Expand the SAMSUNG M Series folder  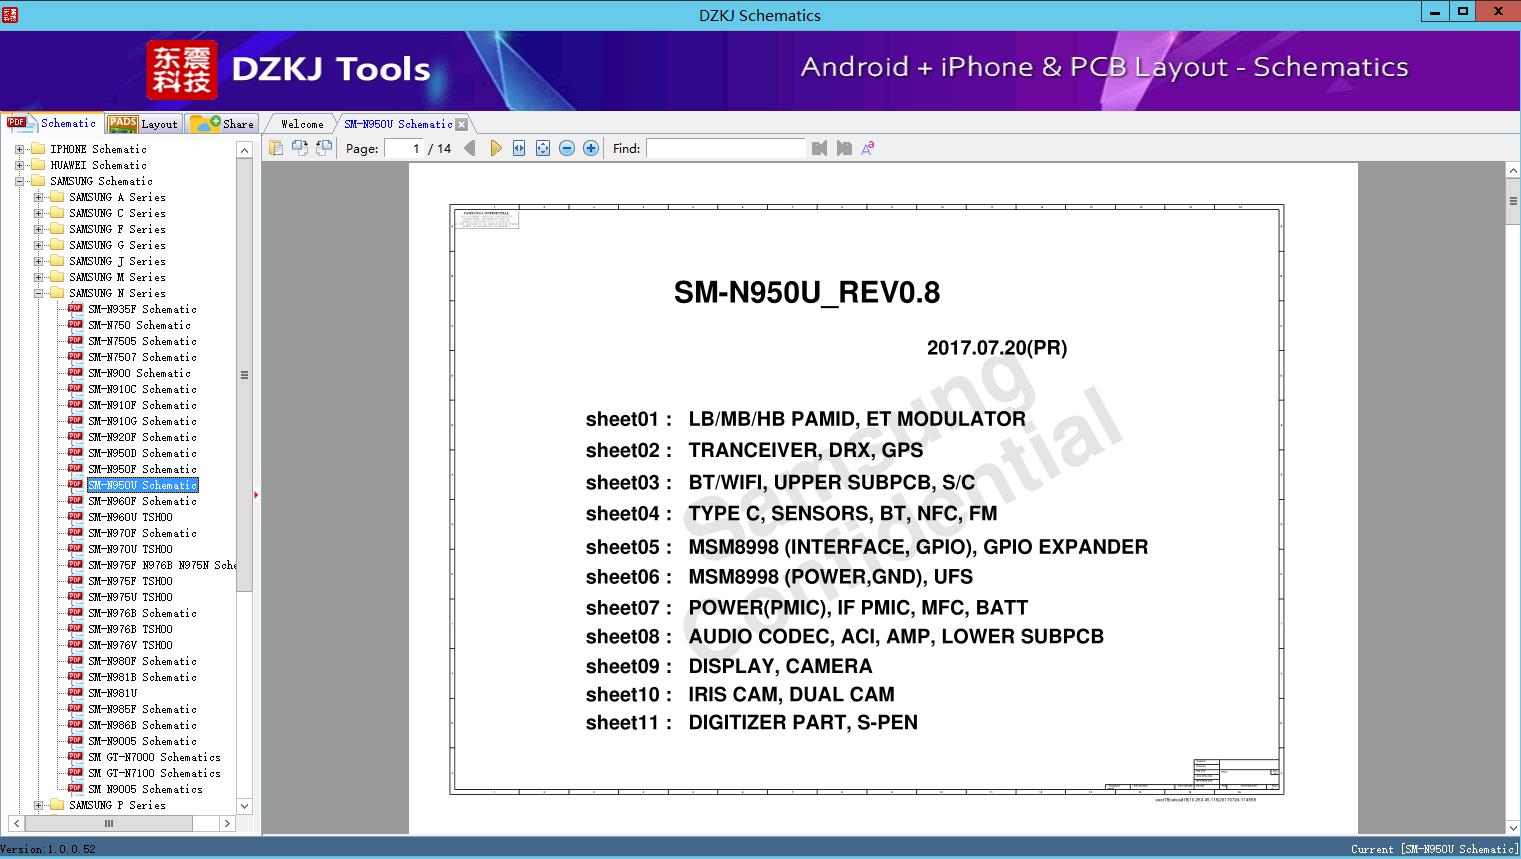pyautogui.click(x=38, y=277)
